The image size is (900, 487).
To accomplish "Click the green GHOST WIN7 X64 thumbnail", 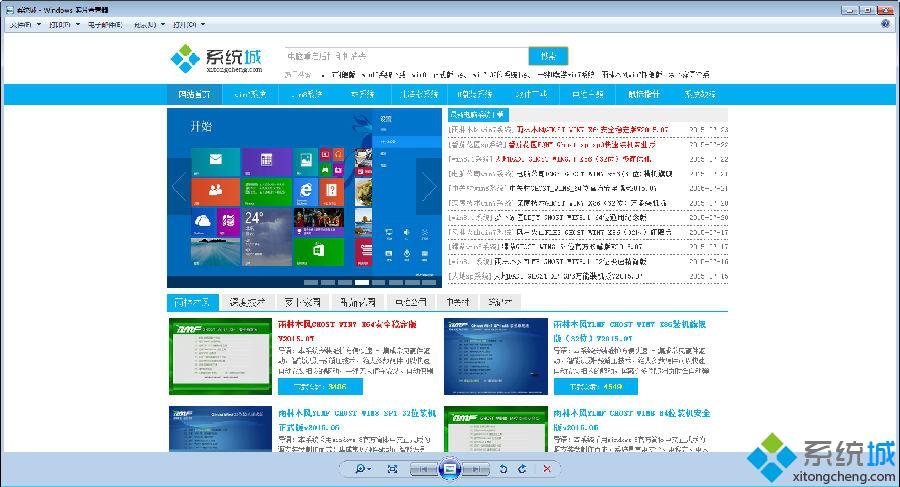I will pos(220,356).
